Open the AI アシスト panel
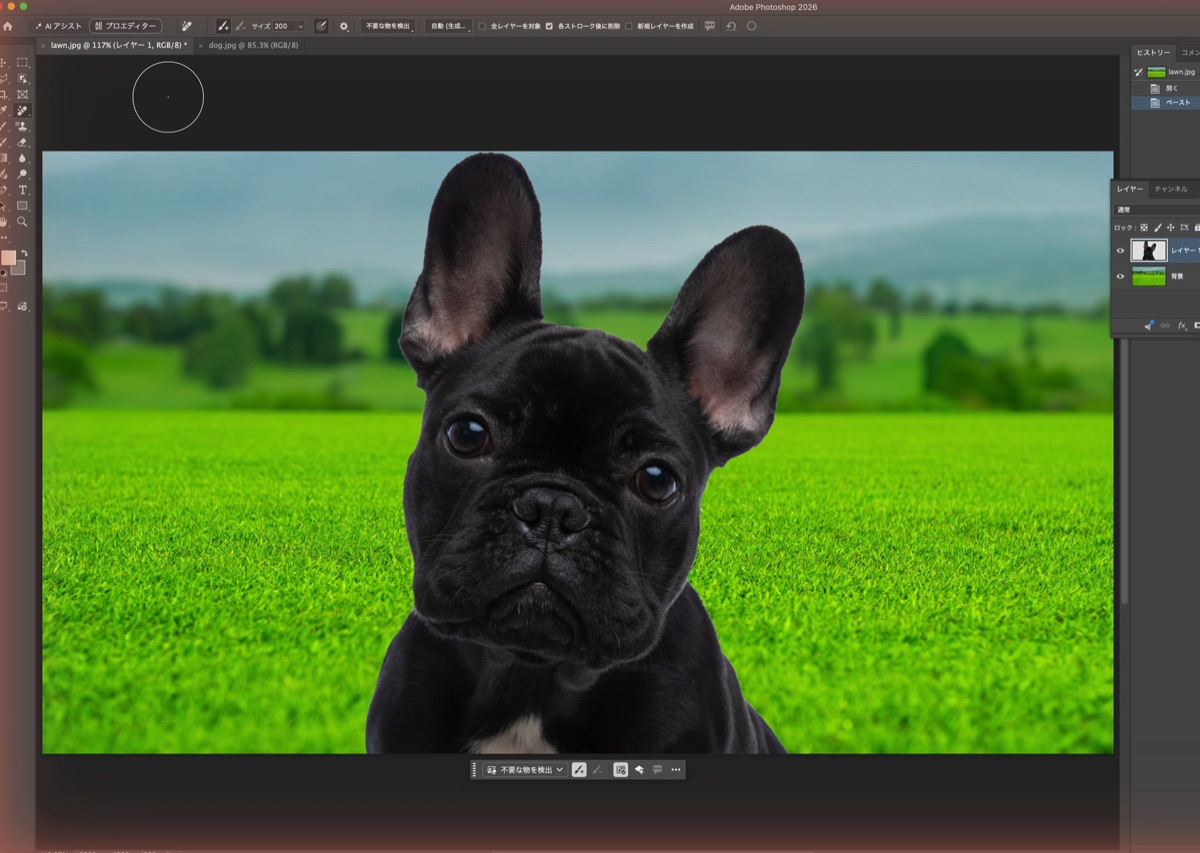 click(57, 26)
